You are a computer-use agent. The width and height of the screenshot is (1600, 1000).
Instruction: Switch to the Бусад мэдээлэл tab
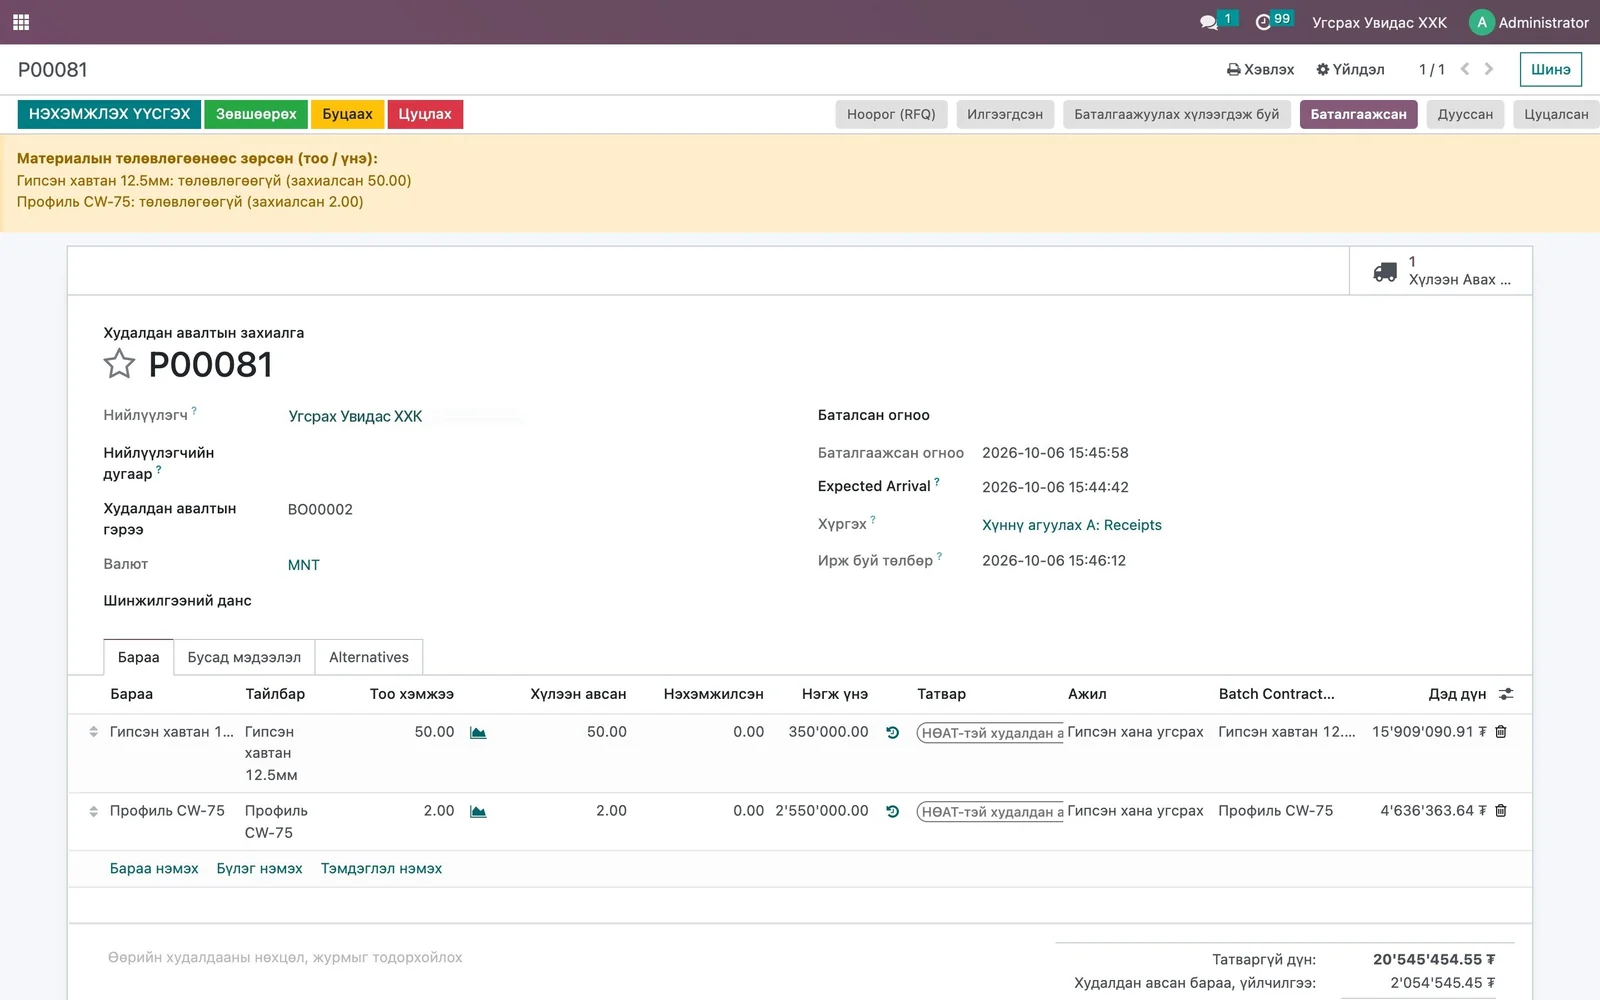244,657
